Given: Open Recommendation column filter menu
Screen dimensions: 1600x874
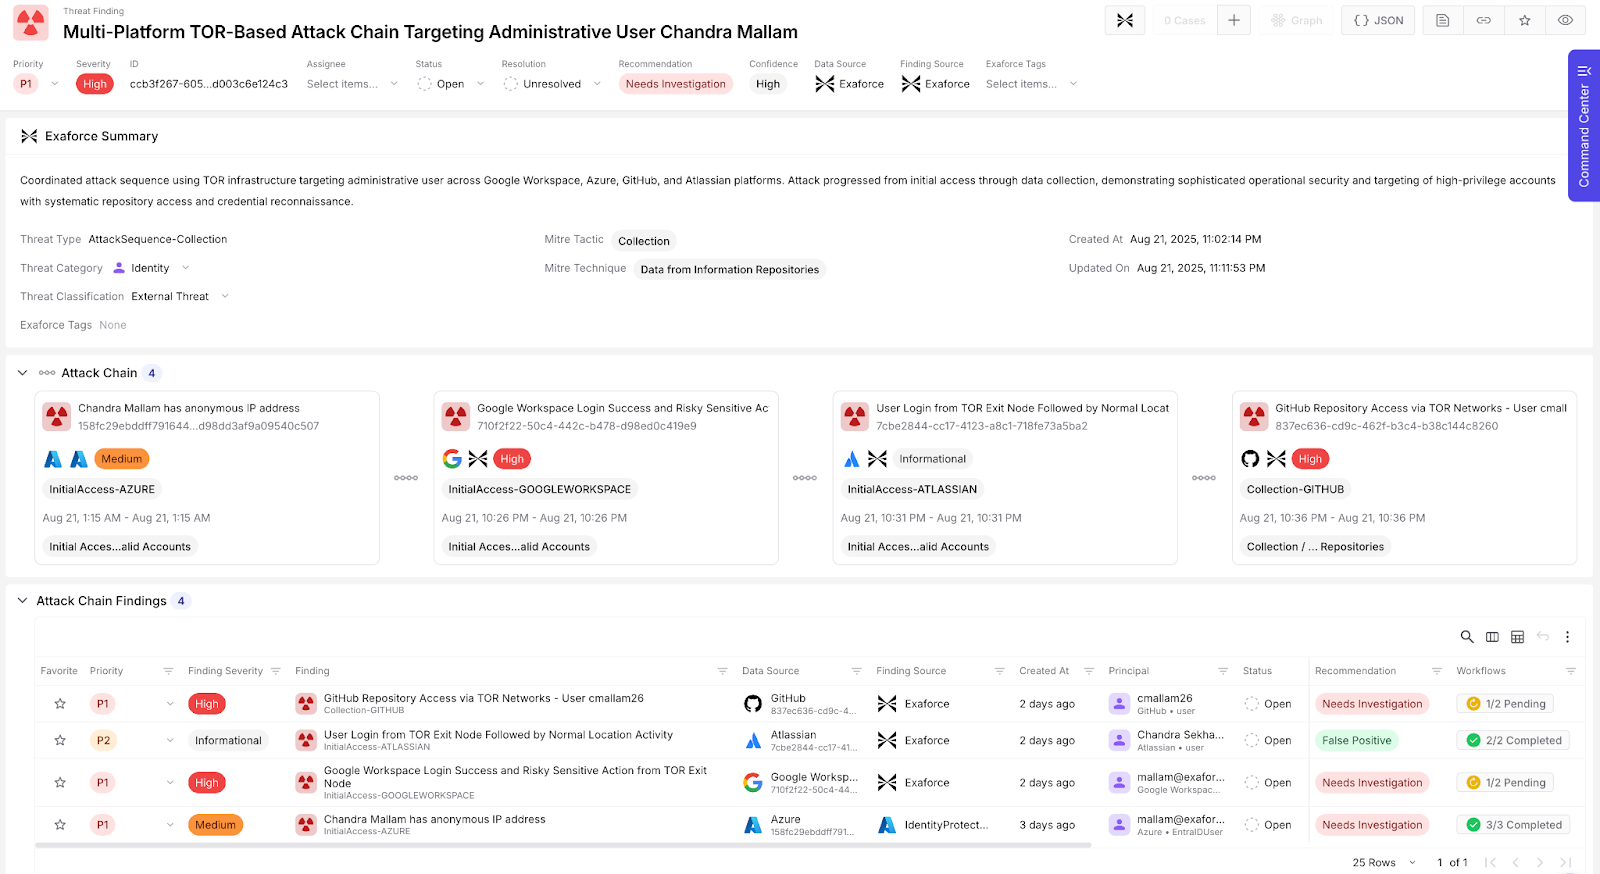Looking at the screenshot, I should (x=1437, y=671).
